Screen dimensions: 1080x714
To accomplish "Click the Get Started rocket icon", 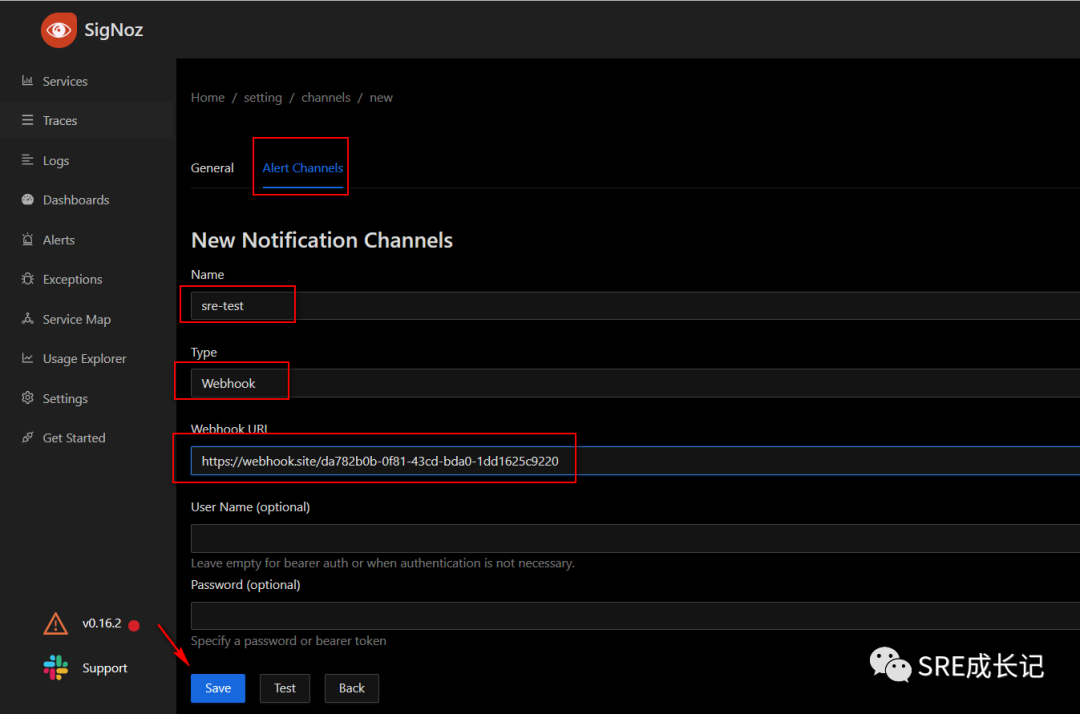I will [28, 437].
